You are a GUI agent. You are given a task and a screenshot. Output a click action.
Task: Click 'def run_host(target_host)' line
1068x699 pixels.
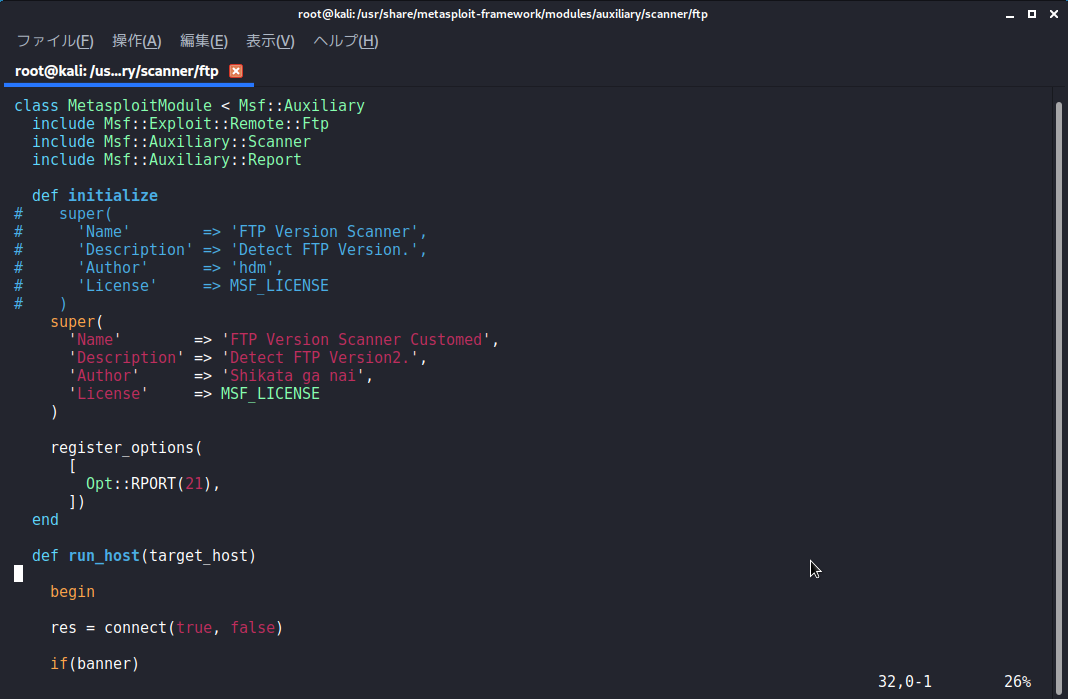point(144,556)
